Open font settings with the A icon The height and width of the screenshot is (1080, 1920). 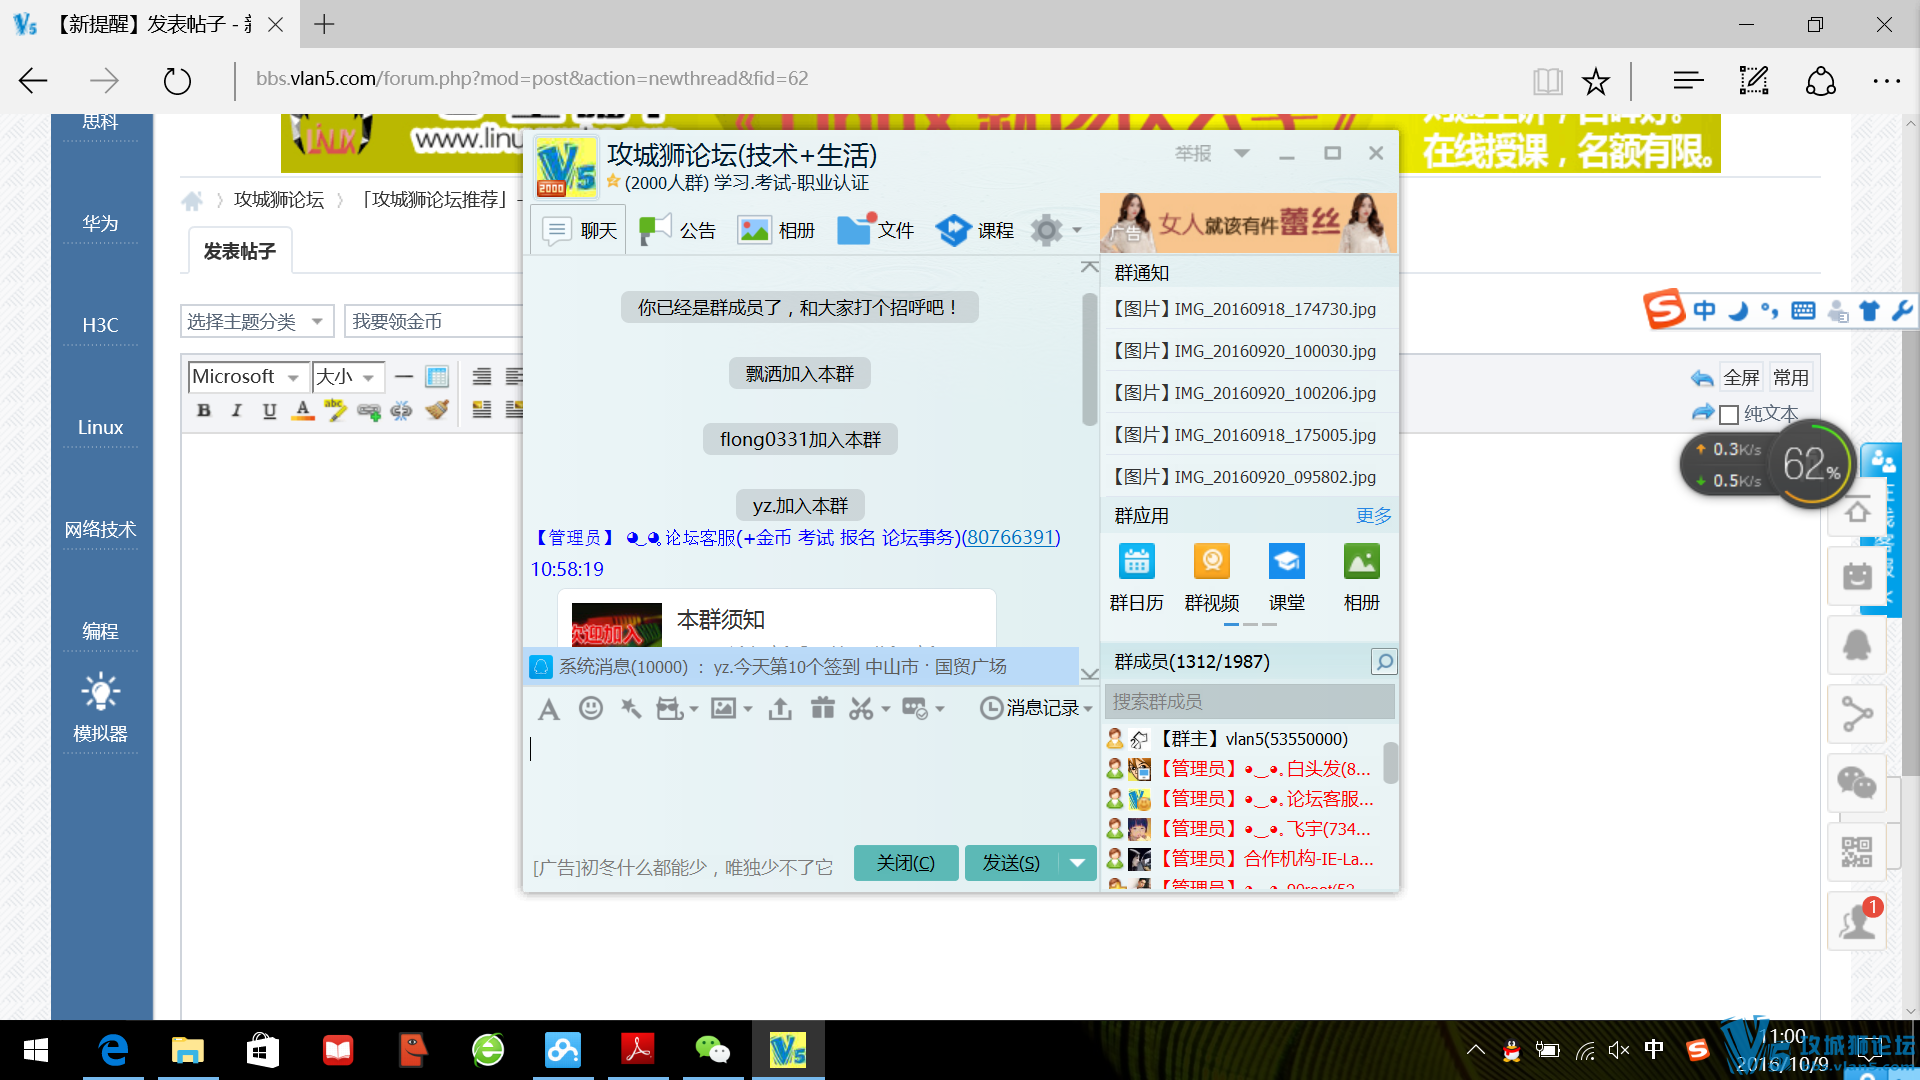click(x=548, y=709)
